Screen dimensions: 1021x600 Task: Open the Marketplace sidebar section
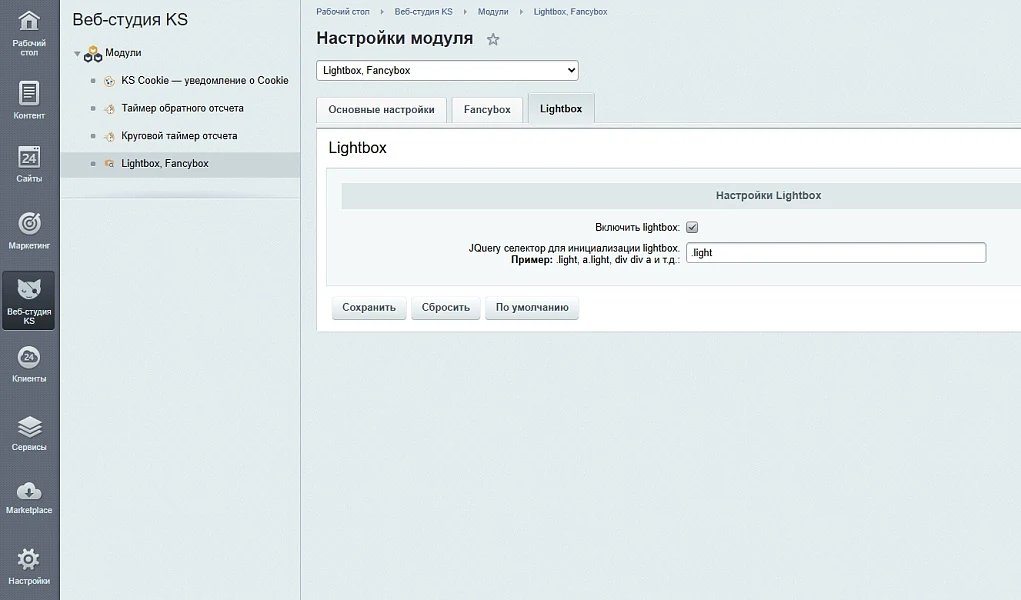tap(29, 498)
